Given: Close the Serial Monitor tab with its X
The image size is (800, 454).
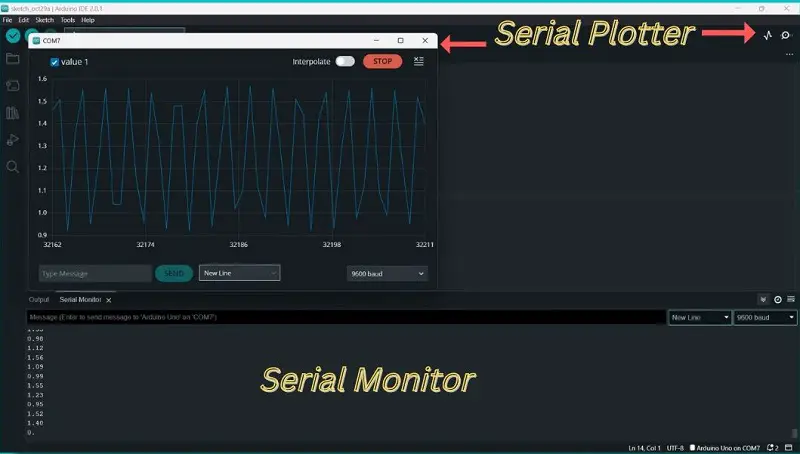Looking at the screenshot, I should coord(109,300).
